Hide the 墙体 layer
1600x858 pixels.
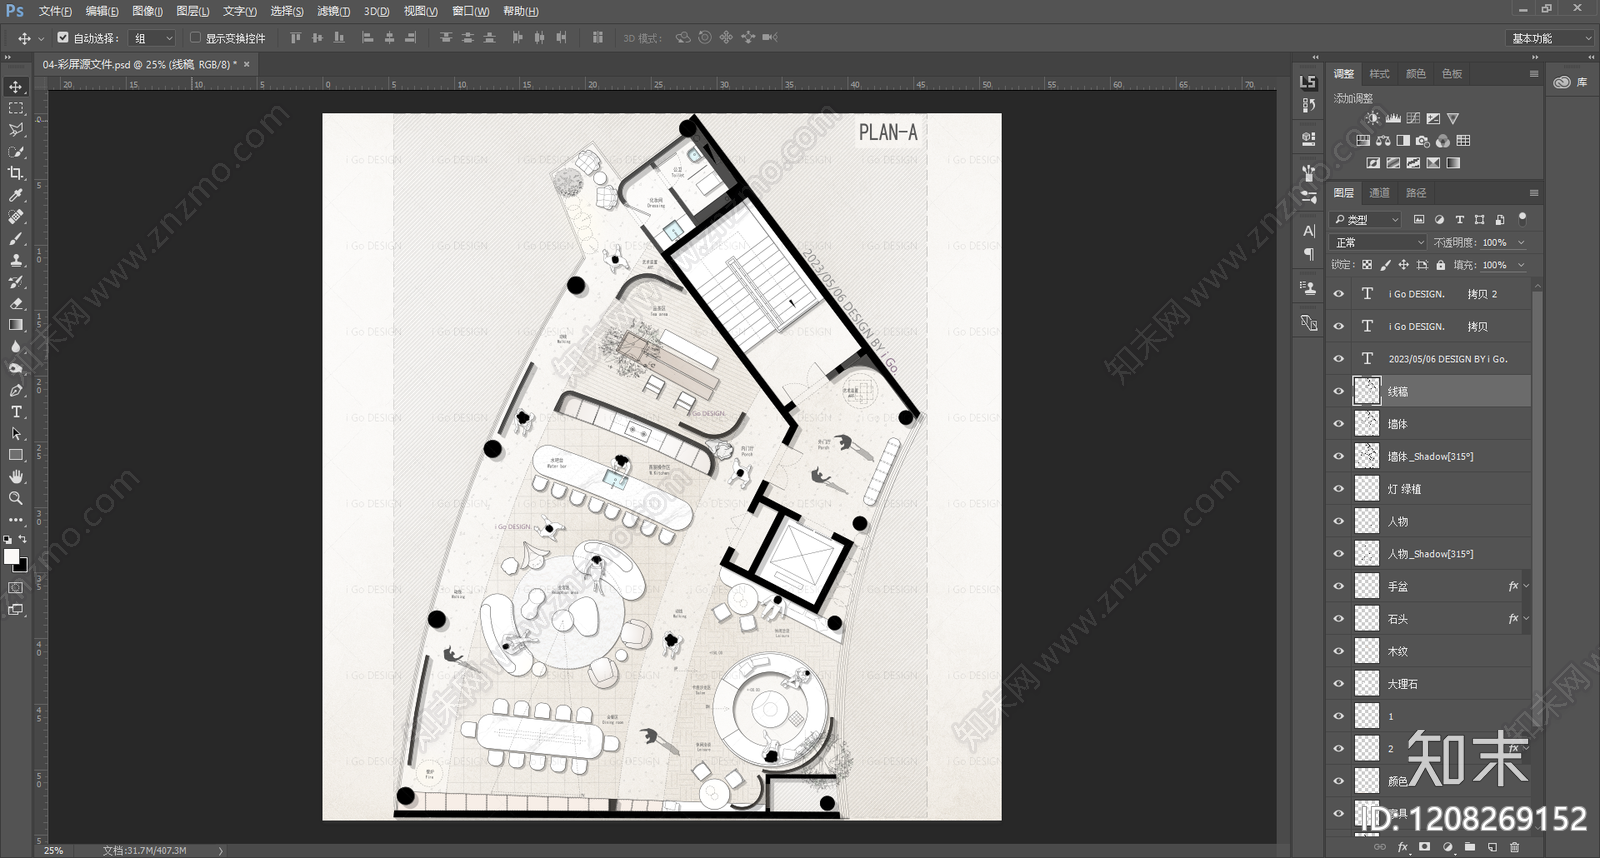1339,424
